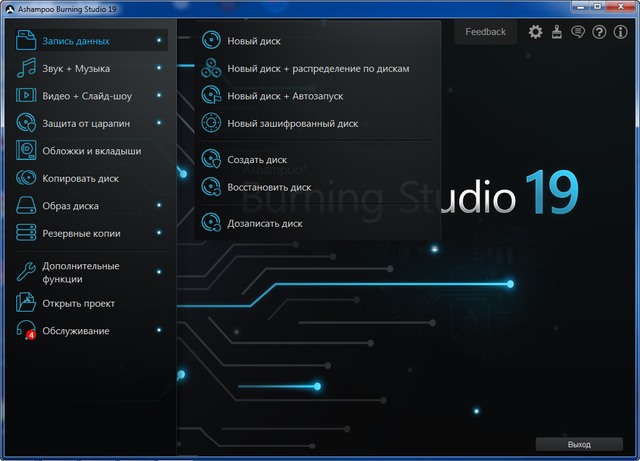
Task: Choose Новый диск + Автозапуск text
Action: point(285,96)
